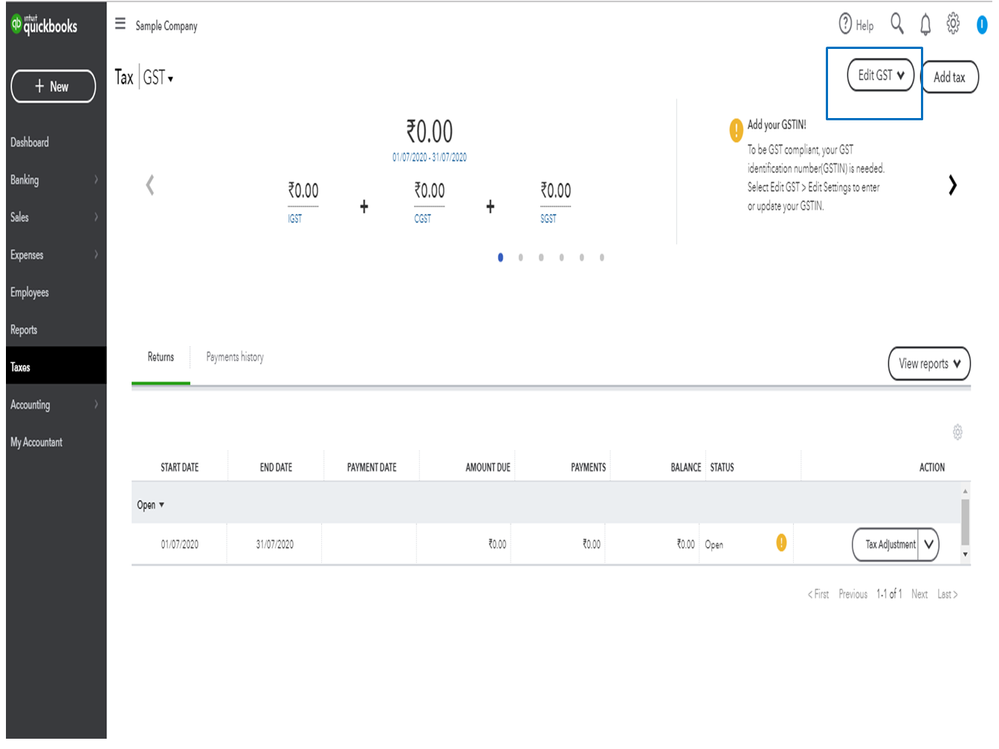Click the END DATE column header
Screen dimensions: 999x749
pos(276,467)
